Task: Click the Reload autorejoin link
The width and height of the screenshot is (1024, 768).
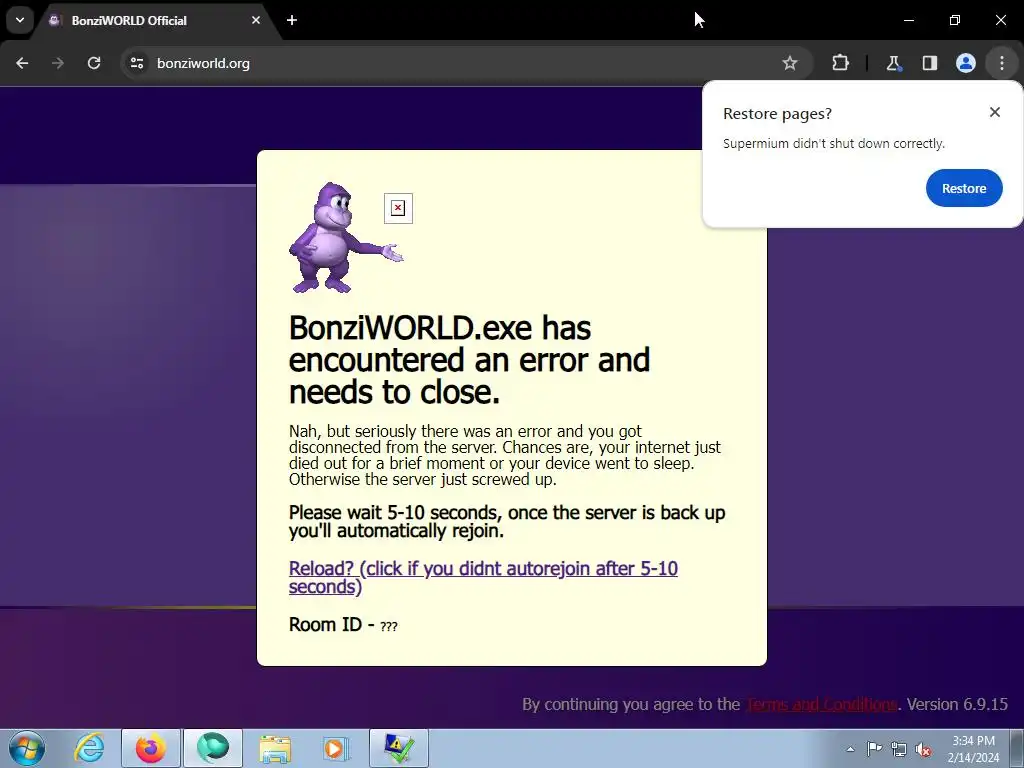Action: coord(483,577)
